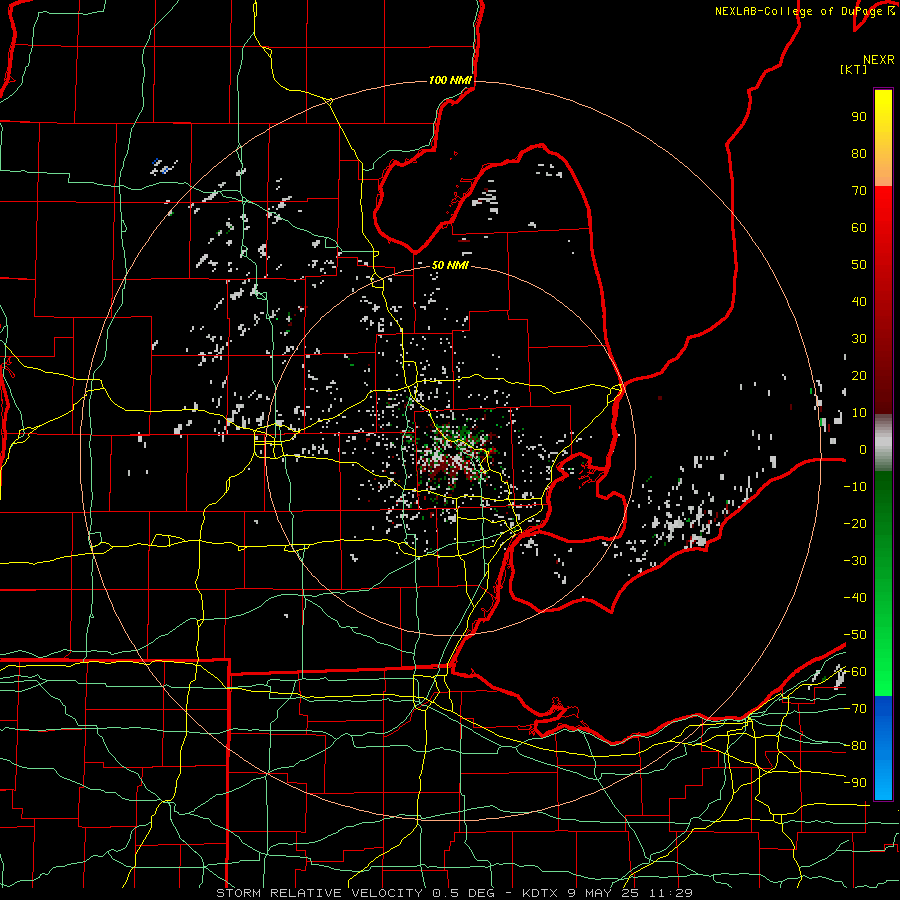The width and height of the screenshot is (900, 900).
Task: Click the positive 60 knot scale label
Action: [x=859, y=227]
